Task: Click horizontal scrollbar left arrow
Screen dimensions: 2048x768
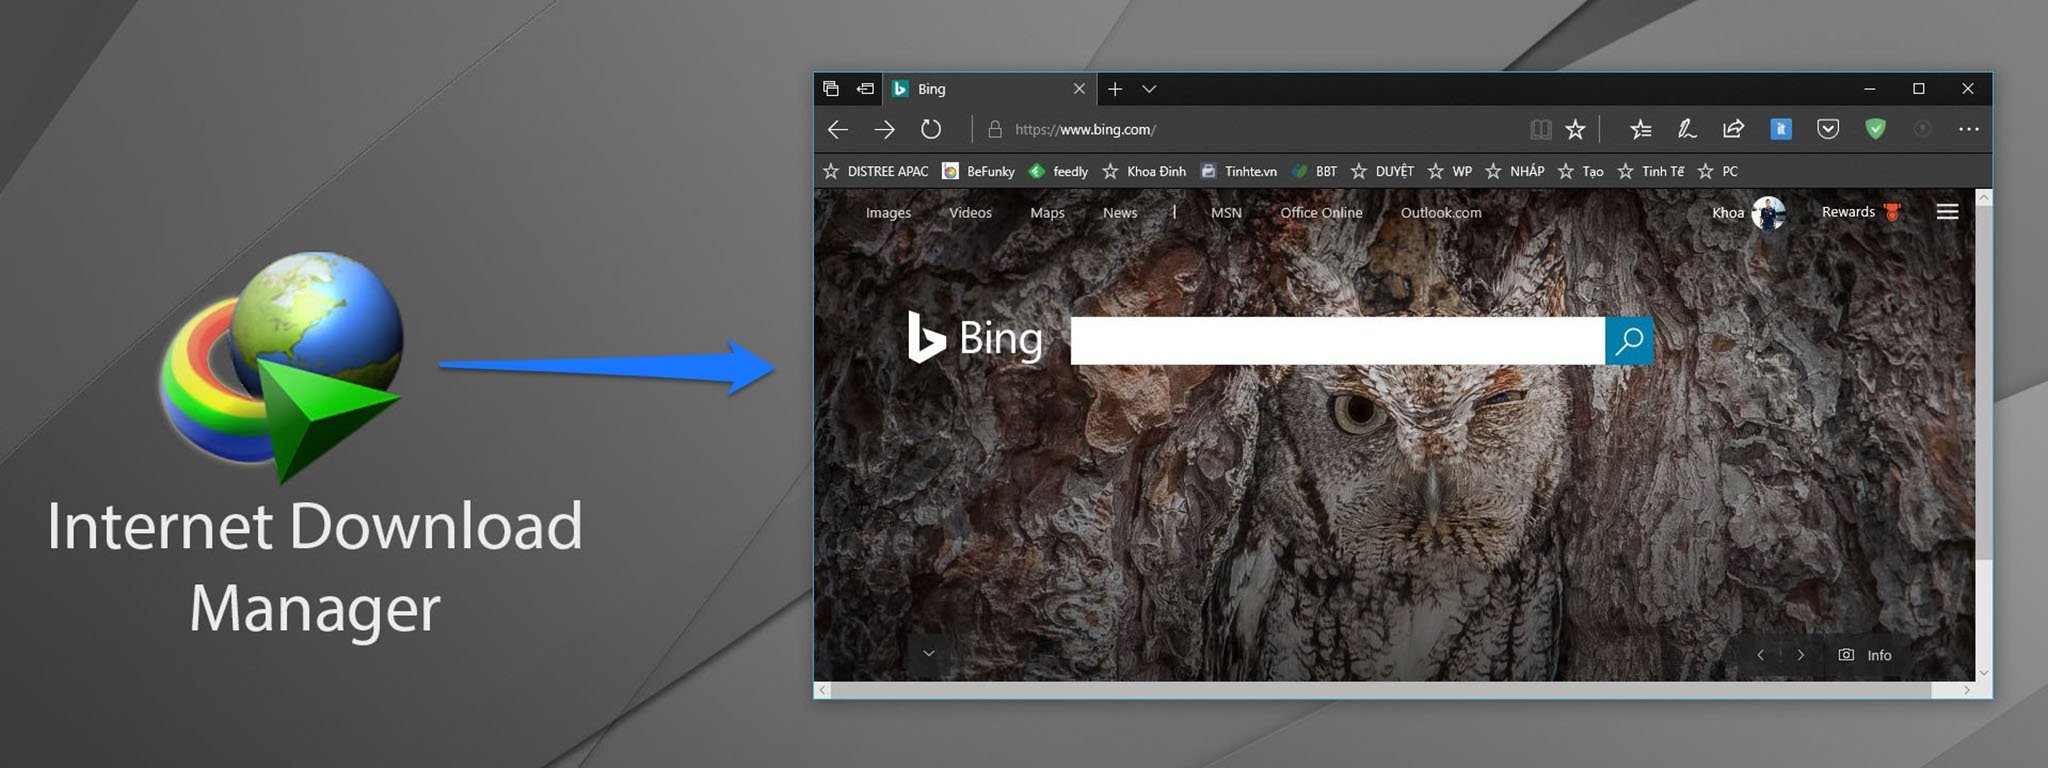Action: 823,690
